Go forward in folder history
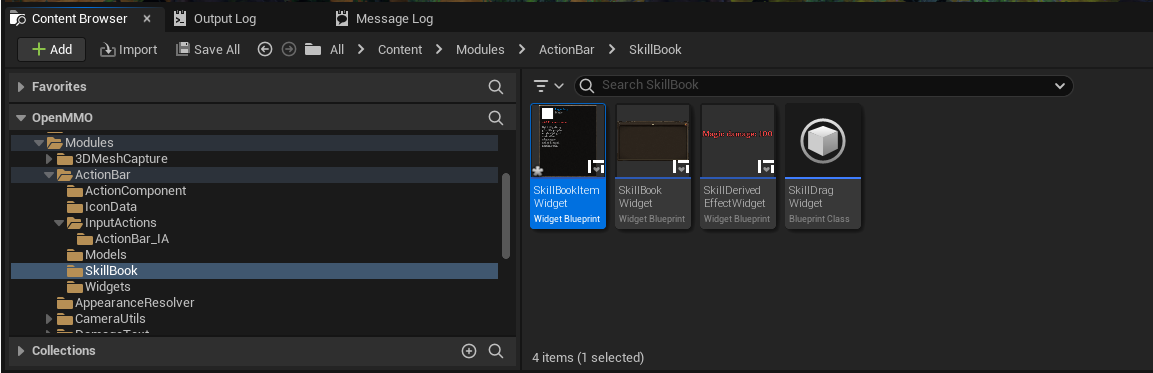This screenshot has height=373, width=1153. click(x=289, y=49)
